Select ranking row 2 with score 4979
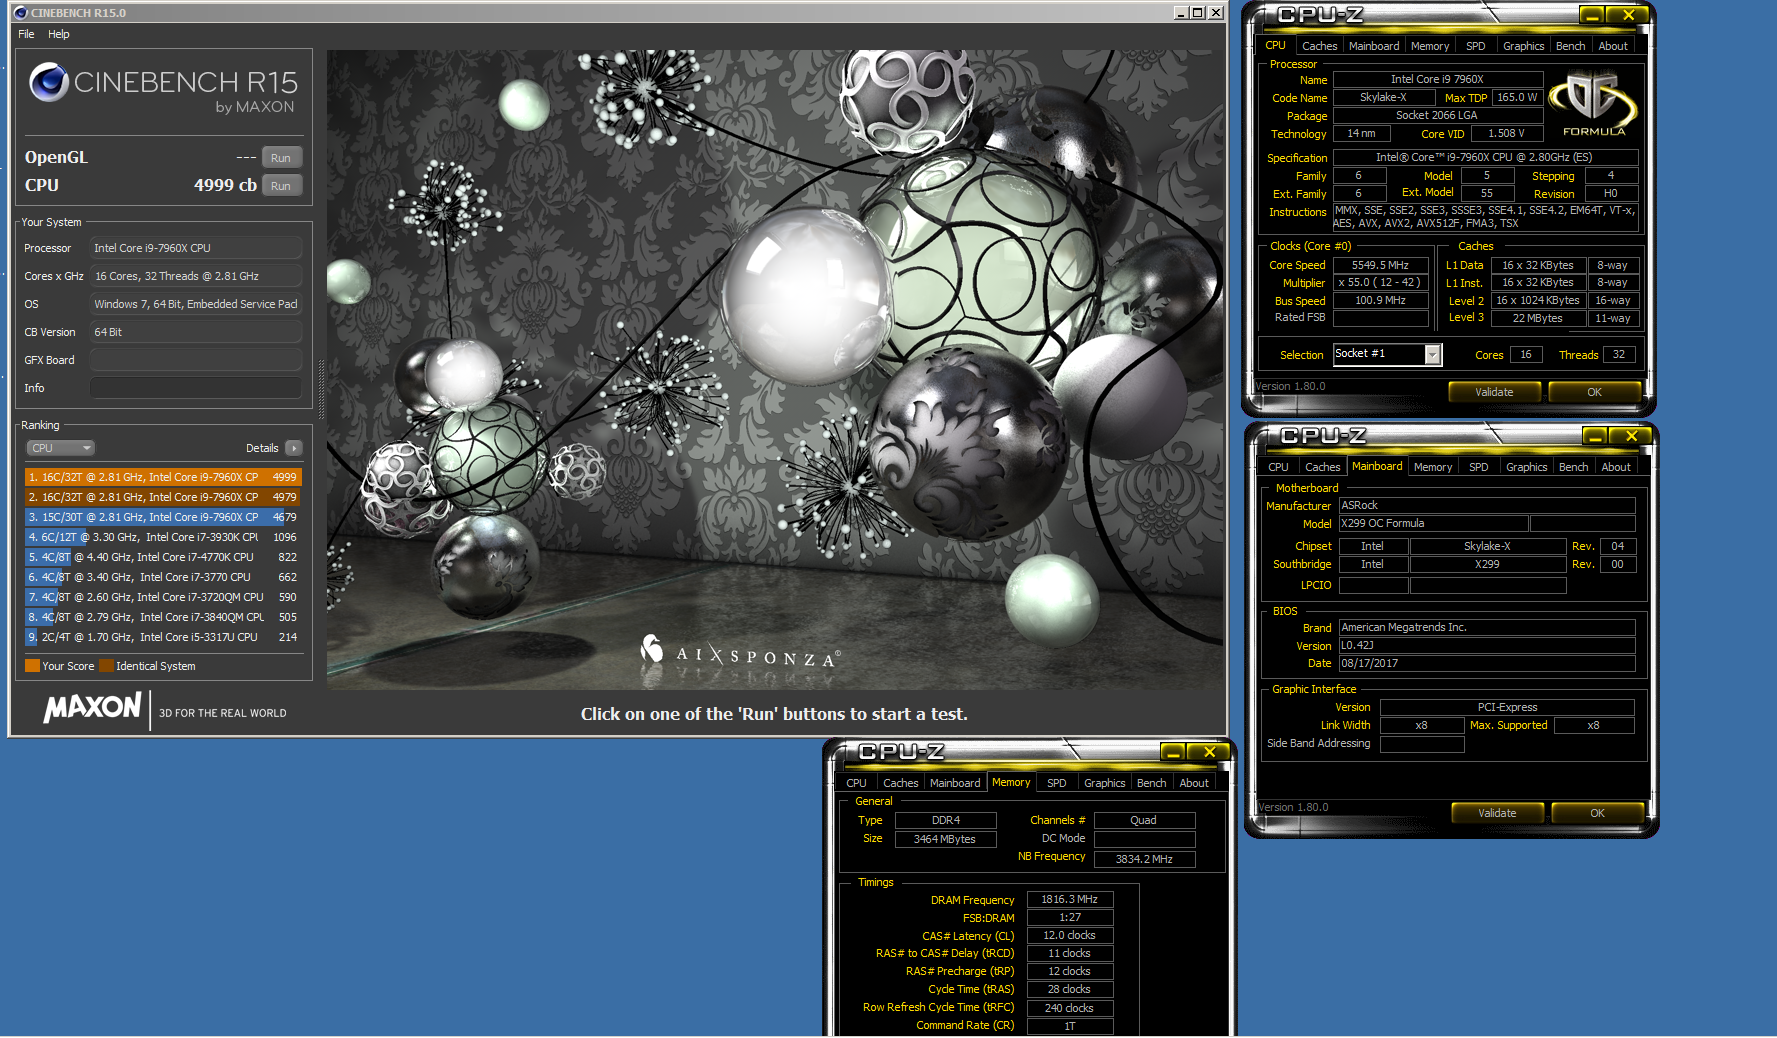Screen dimensions: 1777x1038 pyautogui.click(x=163, y=497)
